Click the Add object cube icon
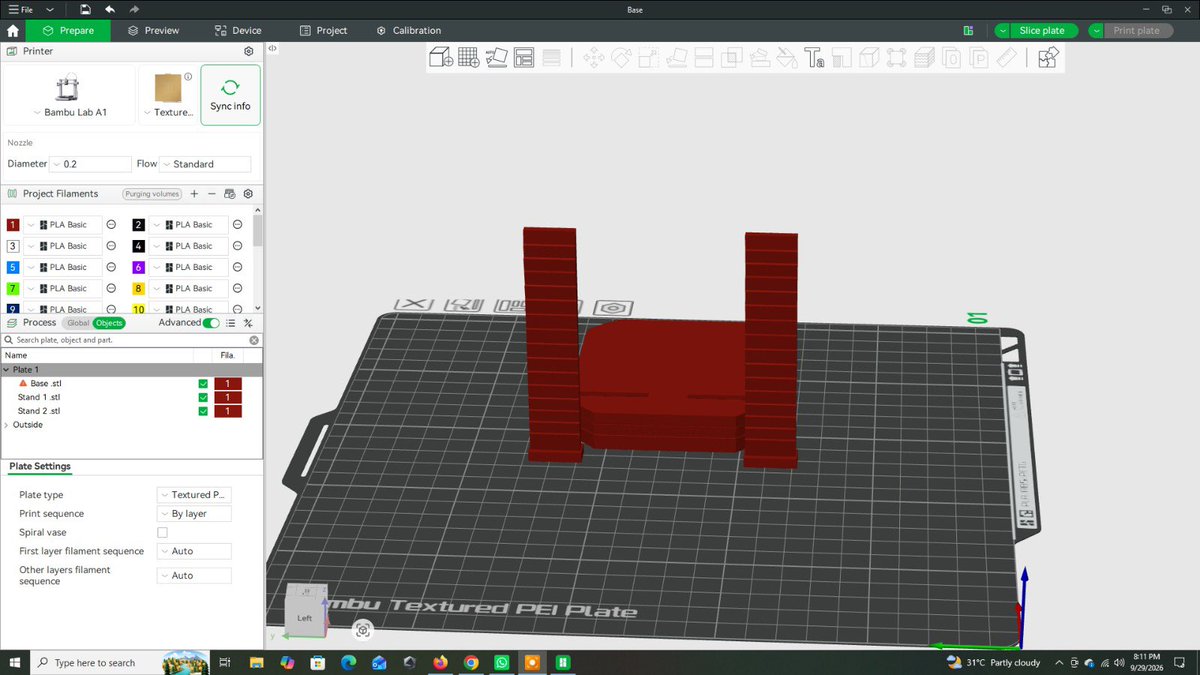 pyautogui.click(x=441, y=58)
